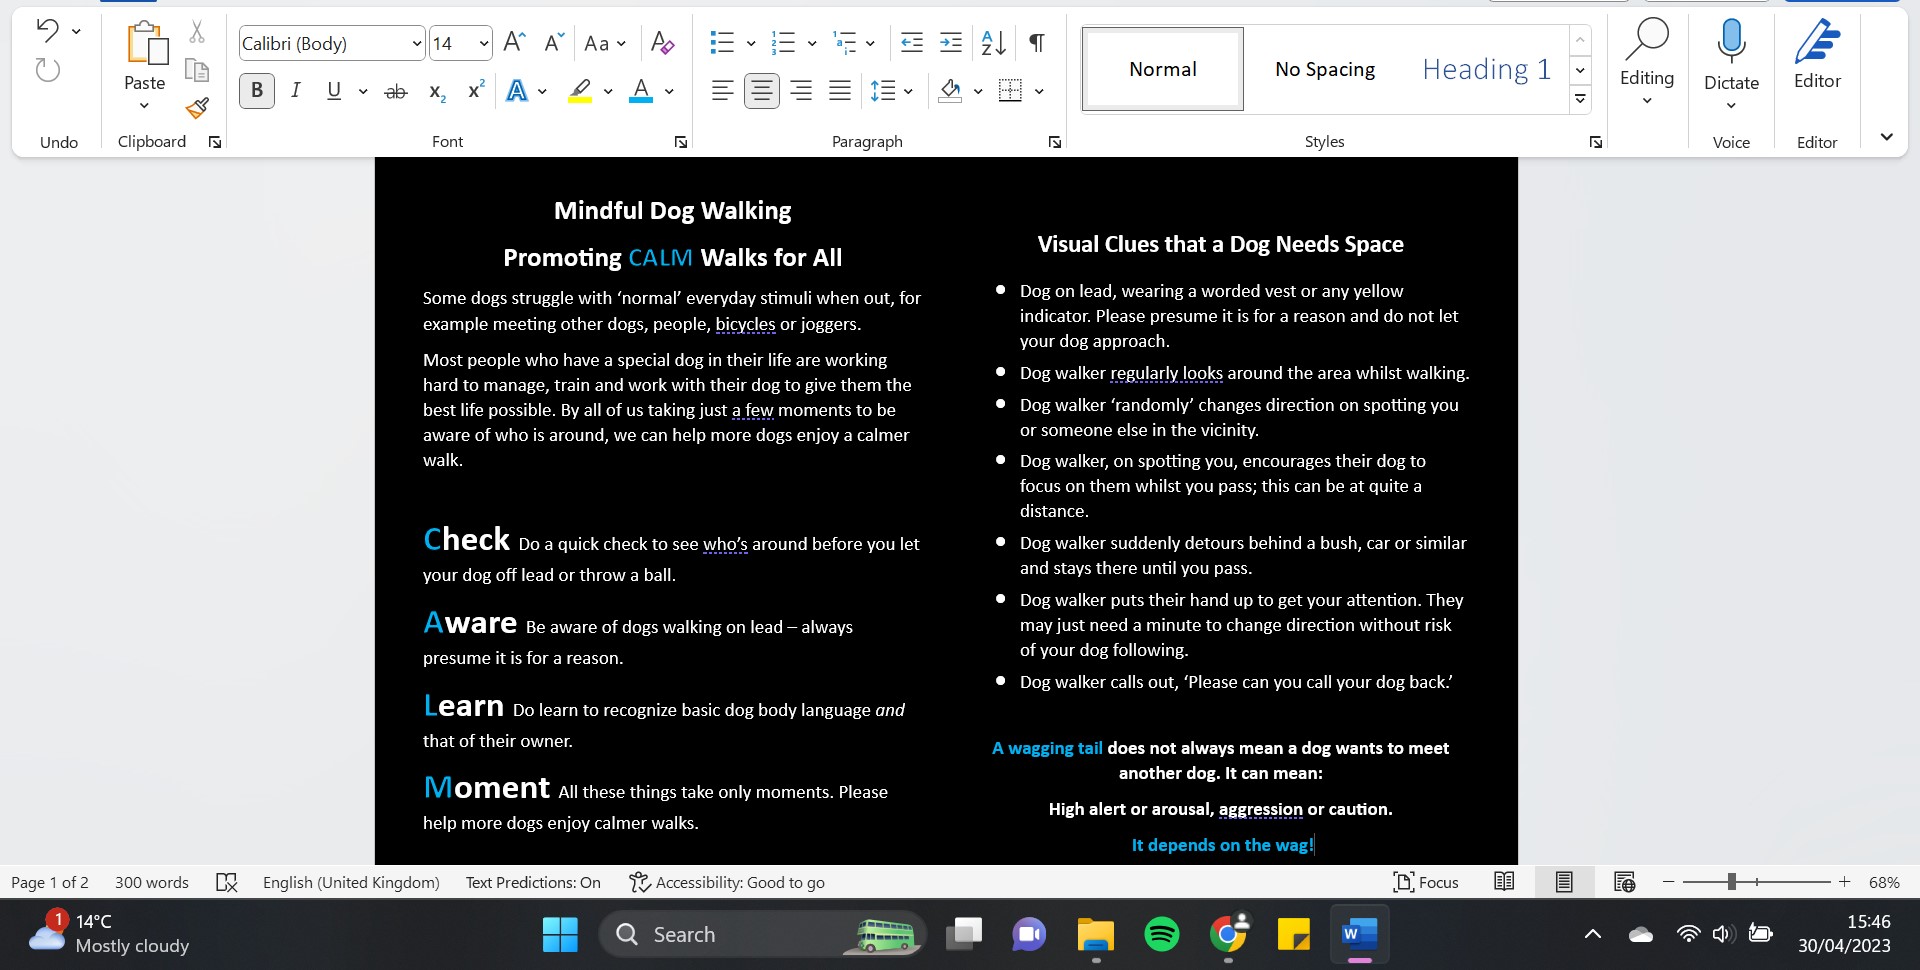The width and height of the screenshot is (1920, 970).
Task: Click English (United Kingdom) language status
Action: pos(351,882)
